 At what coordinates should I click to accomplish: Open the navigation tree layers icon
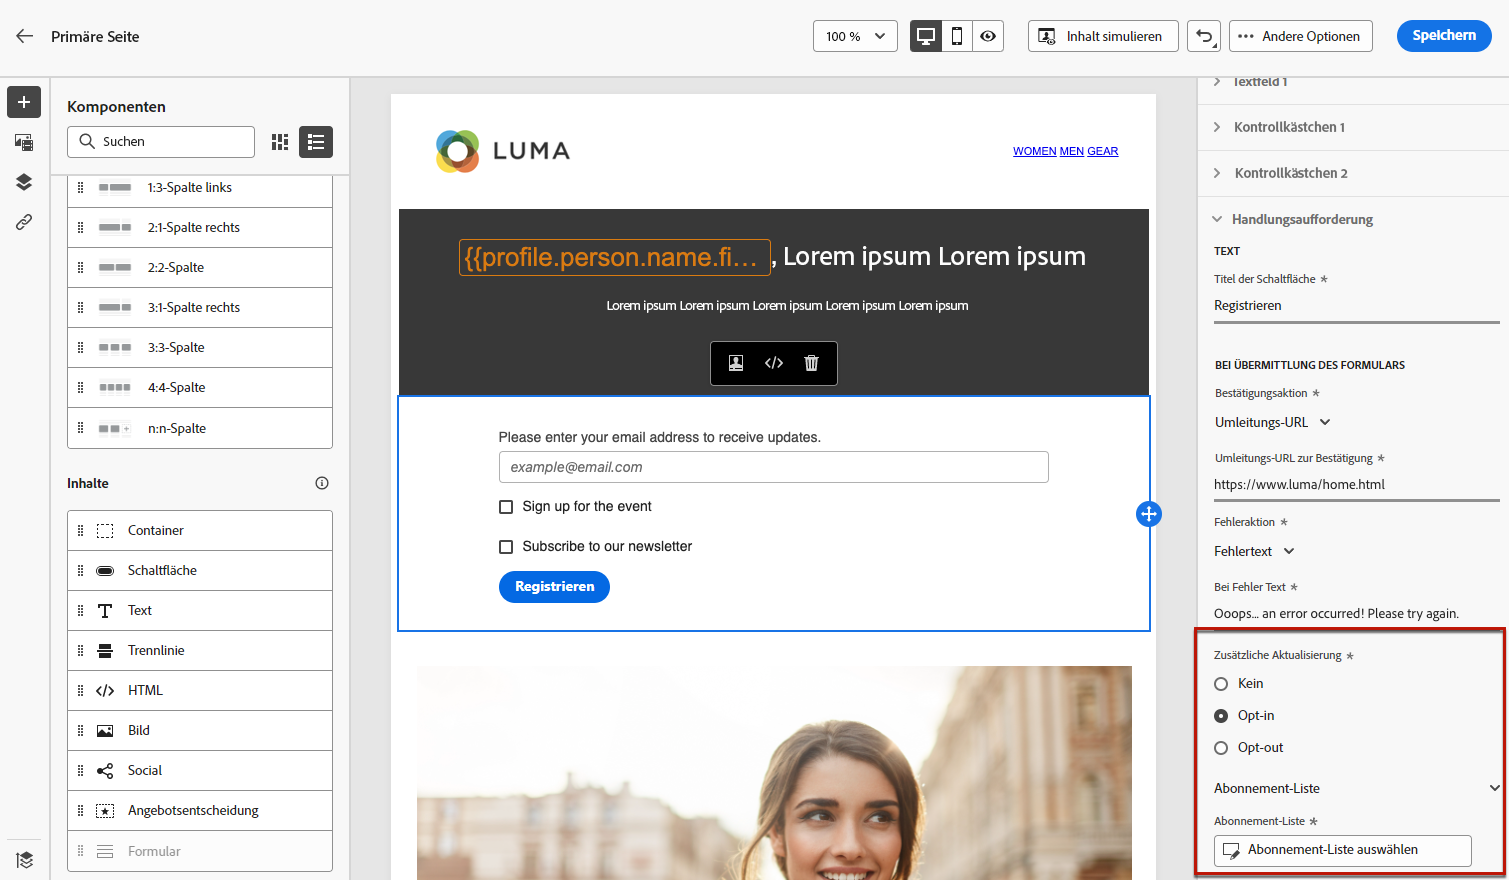[24, 182]
